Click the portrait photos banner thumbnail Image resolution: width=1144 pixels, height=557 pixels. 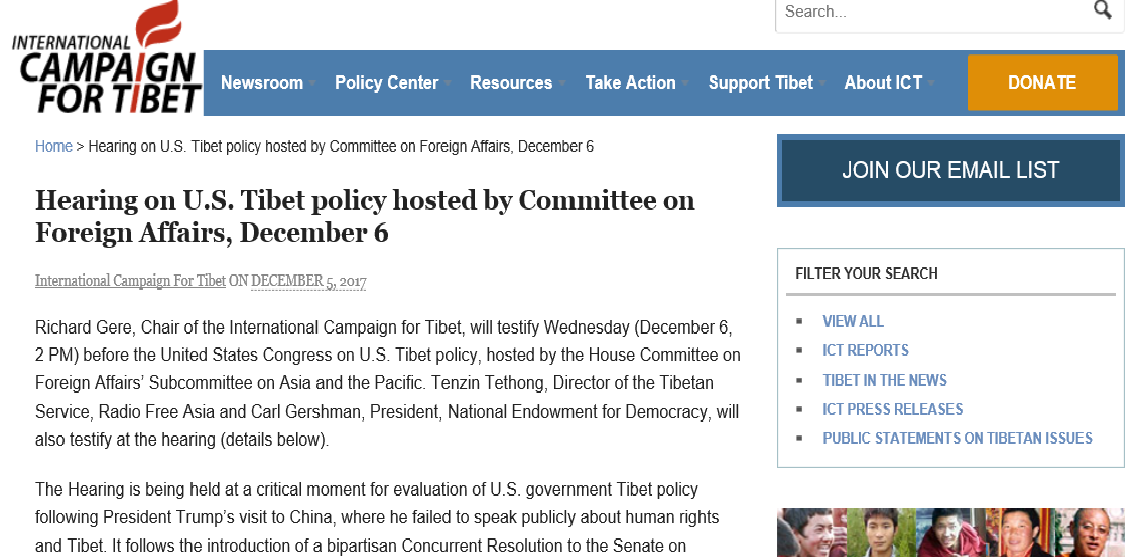951,532
